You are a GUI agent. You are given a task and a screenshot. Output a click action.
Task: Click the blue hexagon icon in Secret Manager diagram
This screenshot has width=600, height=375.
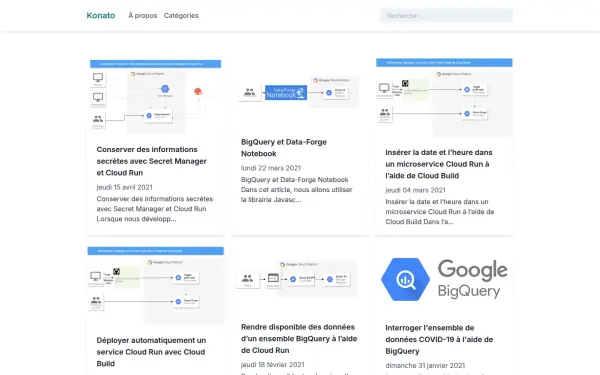point(165,89)
